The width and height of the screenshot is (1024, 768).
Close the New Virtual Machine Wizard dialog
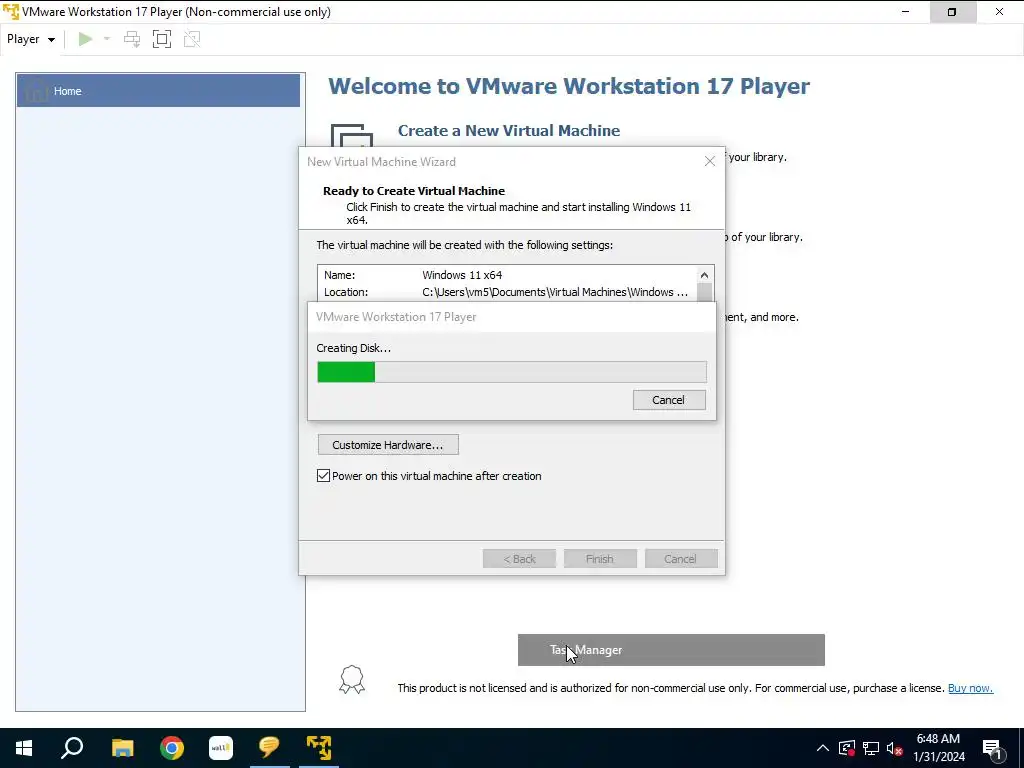710,161
